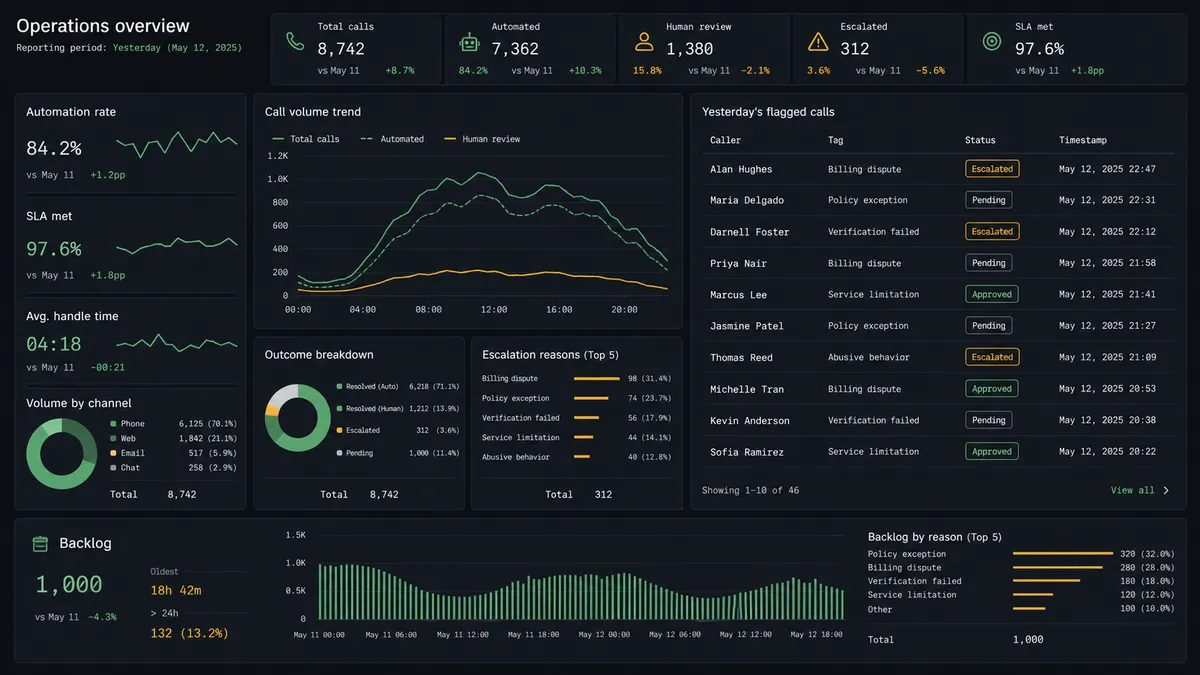Click the Resolved (Auto) legend swatch
Viewport: 1200px width, 675px height.
click(340, 386)
